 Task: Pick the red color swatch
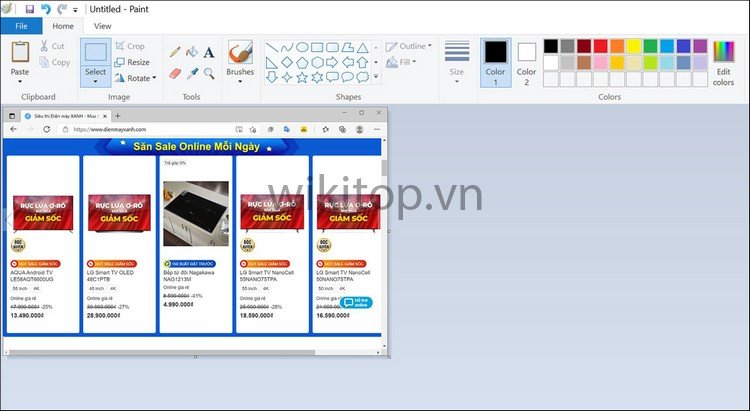click(x=601, y=46)
